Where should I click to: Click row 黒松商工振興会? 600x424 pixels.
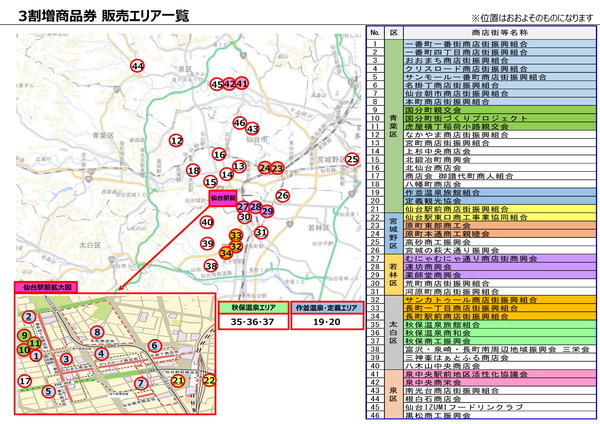(500, 415)
